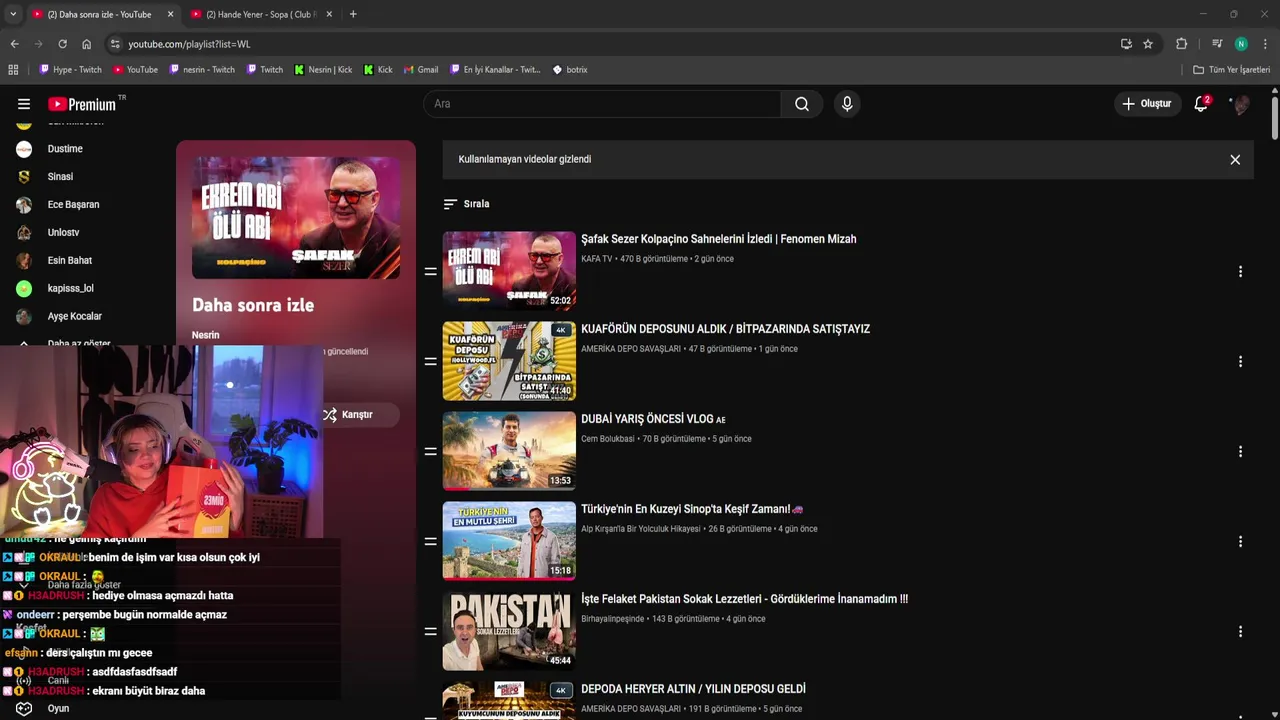
Task: Open the notifications bell
Action: 1201,104
